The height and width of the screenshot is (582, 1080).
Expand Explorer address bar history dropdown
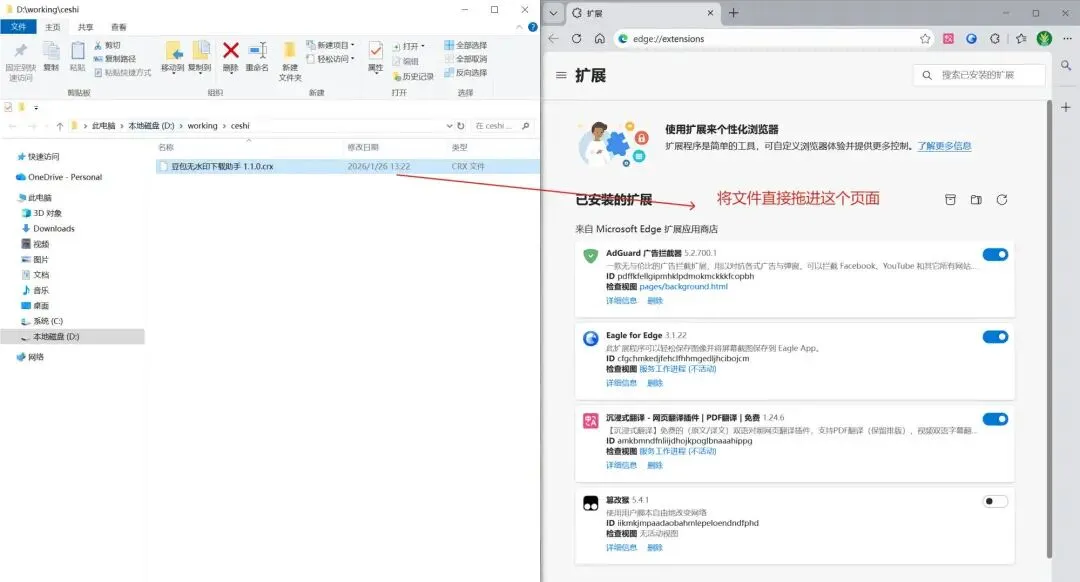tap(449, 126)
